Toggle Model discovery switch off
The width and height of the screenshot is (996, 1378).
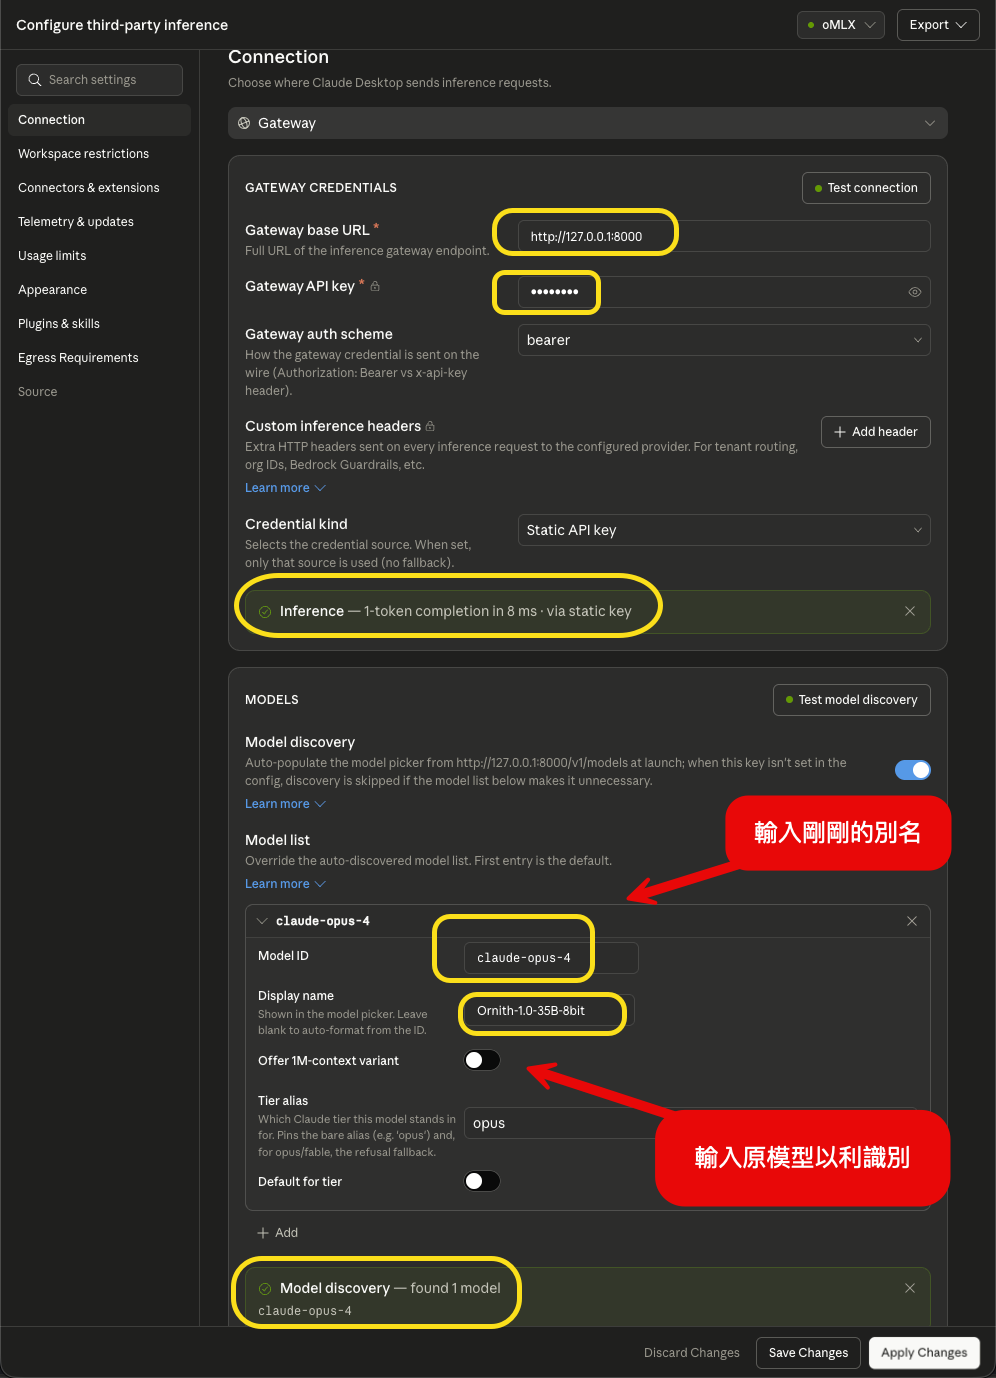[912, 770]
